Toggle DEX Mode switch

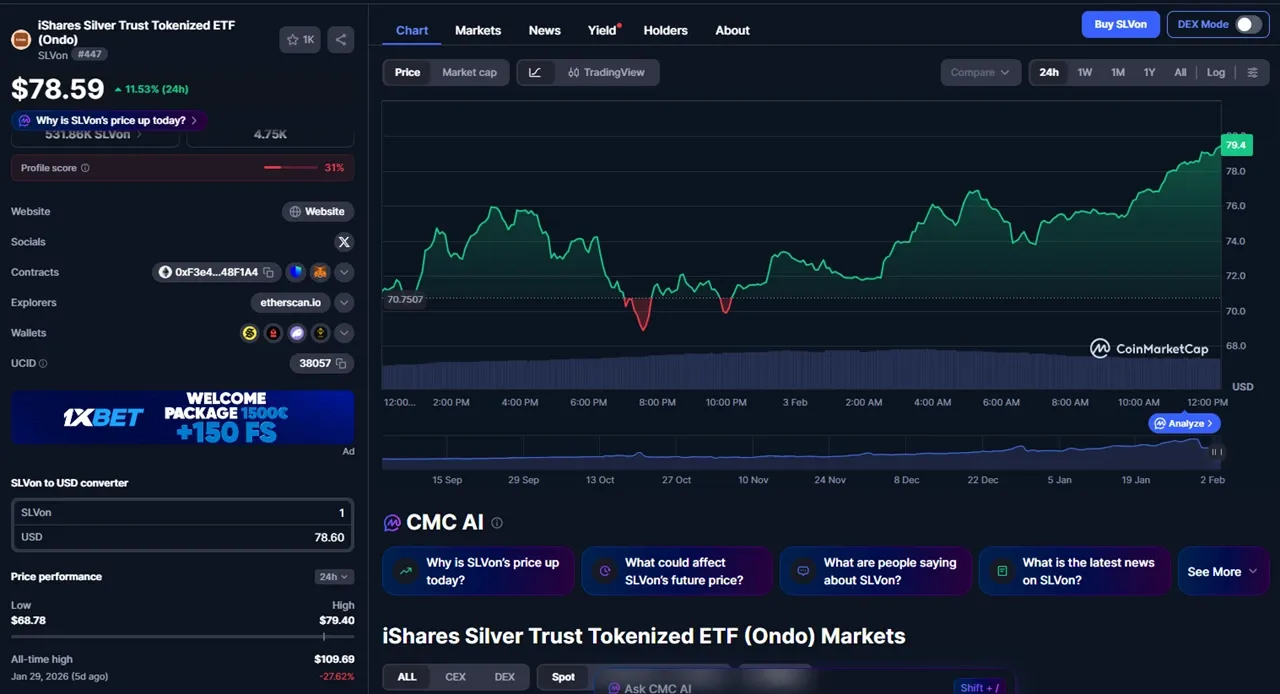(x=1248, y=24)
